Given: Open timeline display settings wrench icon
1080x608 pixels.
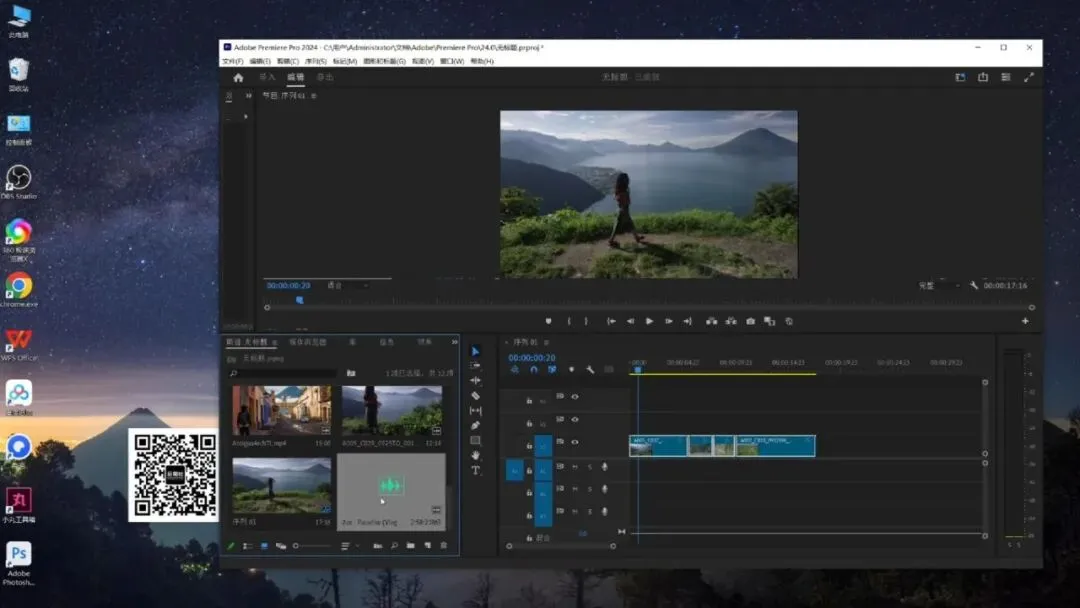Looking at the screenshot, I should pyautogui.click(x=590, y=369).
